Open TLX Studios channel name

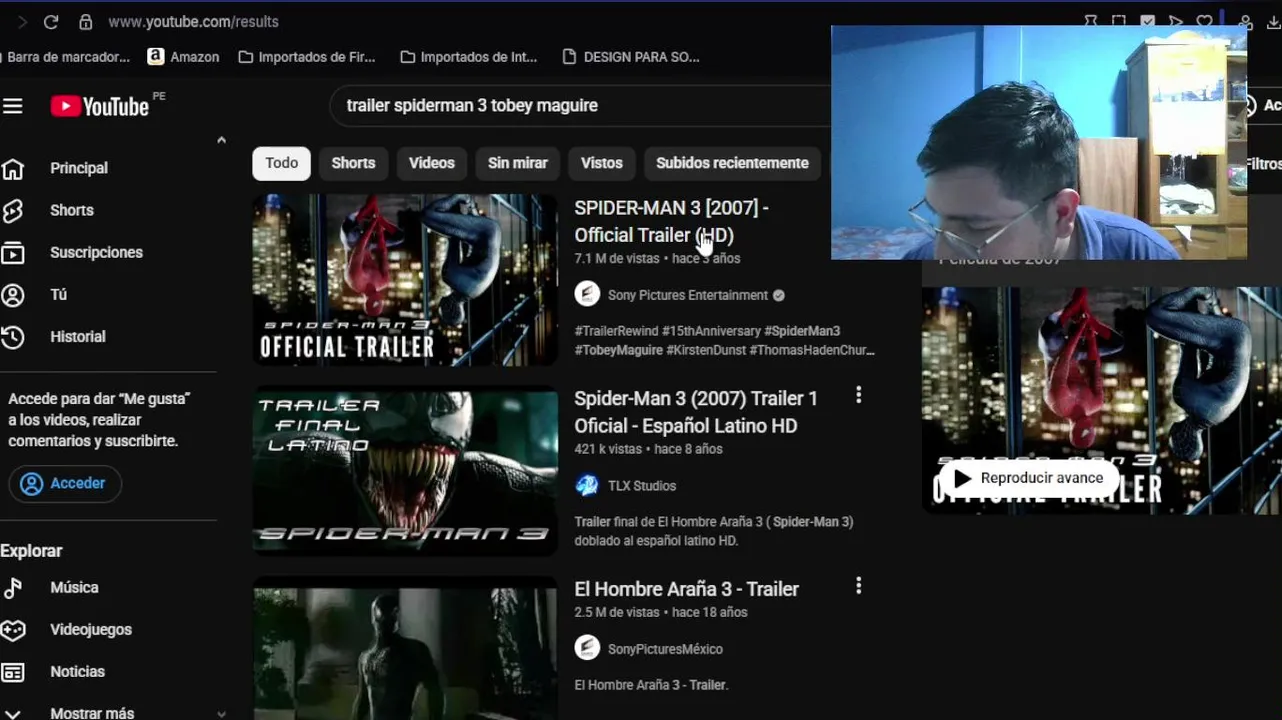click(x=642, y=486)
